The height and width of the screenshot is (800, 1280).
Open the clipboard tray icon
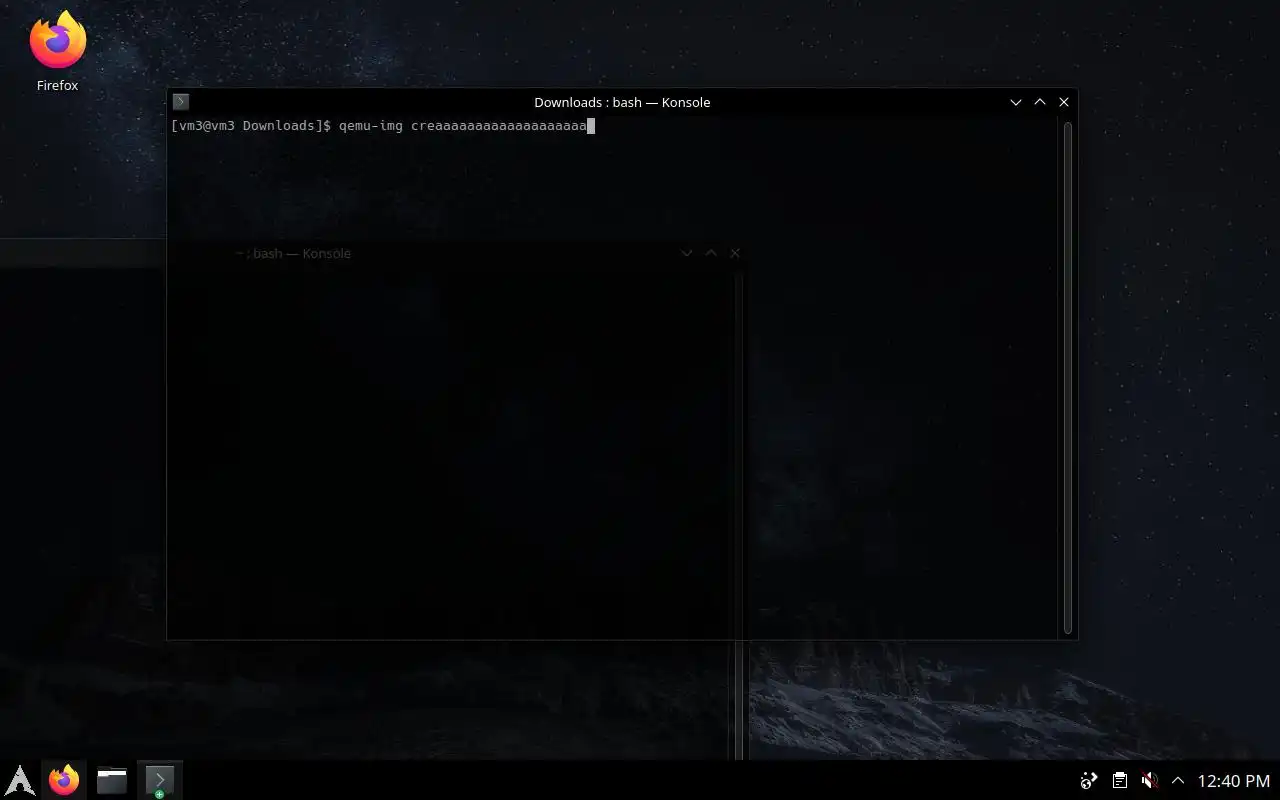tap(1120, 780)
